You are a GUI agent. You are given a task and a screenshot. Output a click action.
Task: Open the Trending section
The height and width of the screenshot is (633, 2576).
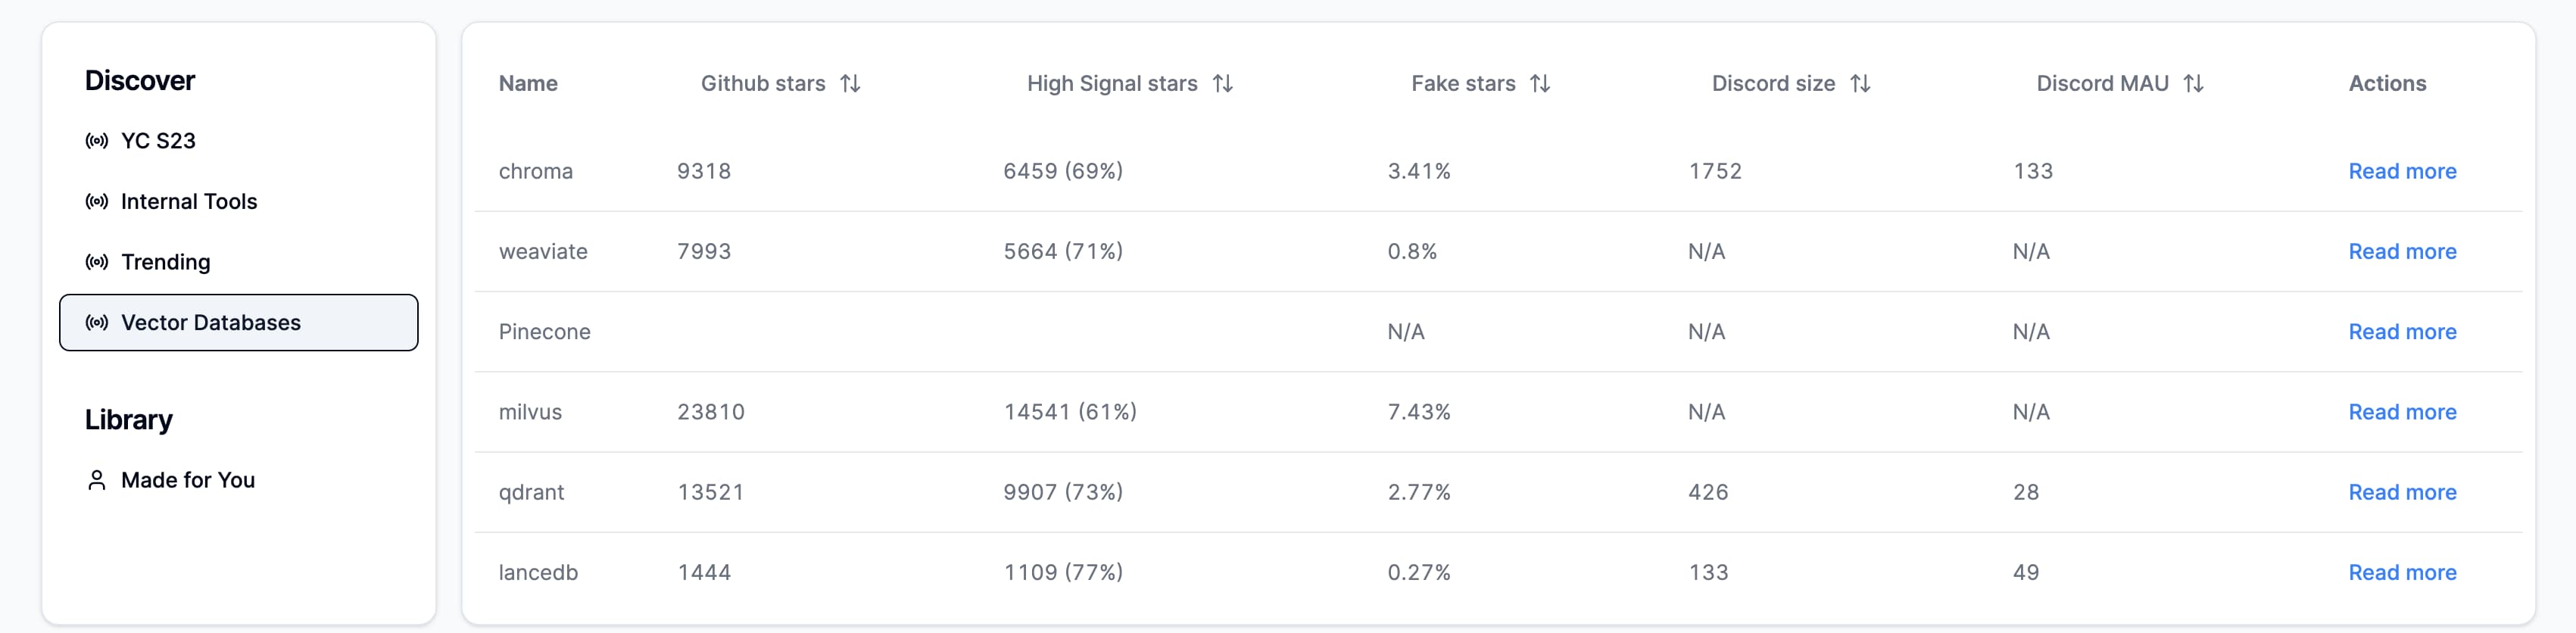point(166,262)
